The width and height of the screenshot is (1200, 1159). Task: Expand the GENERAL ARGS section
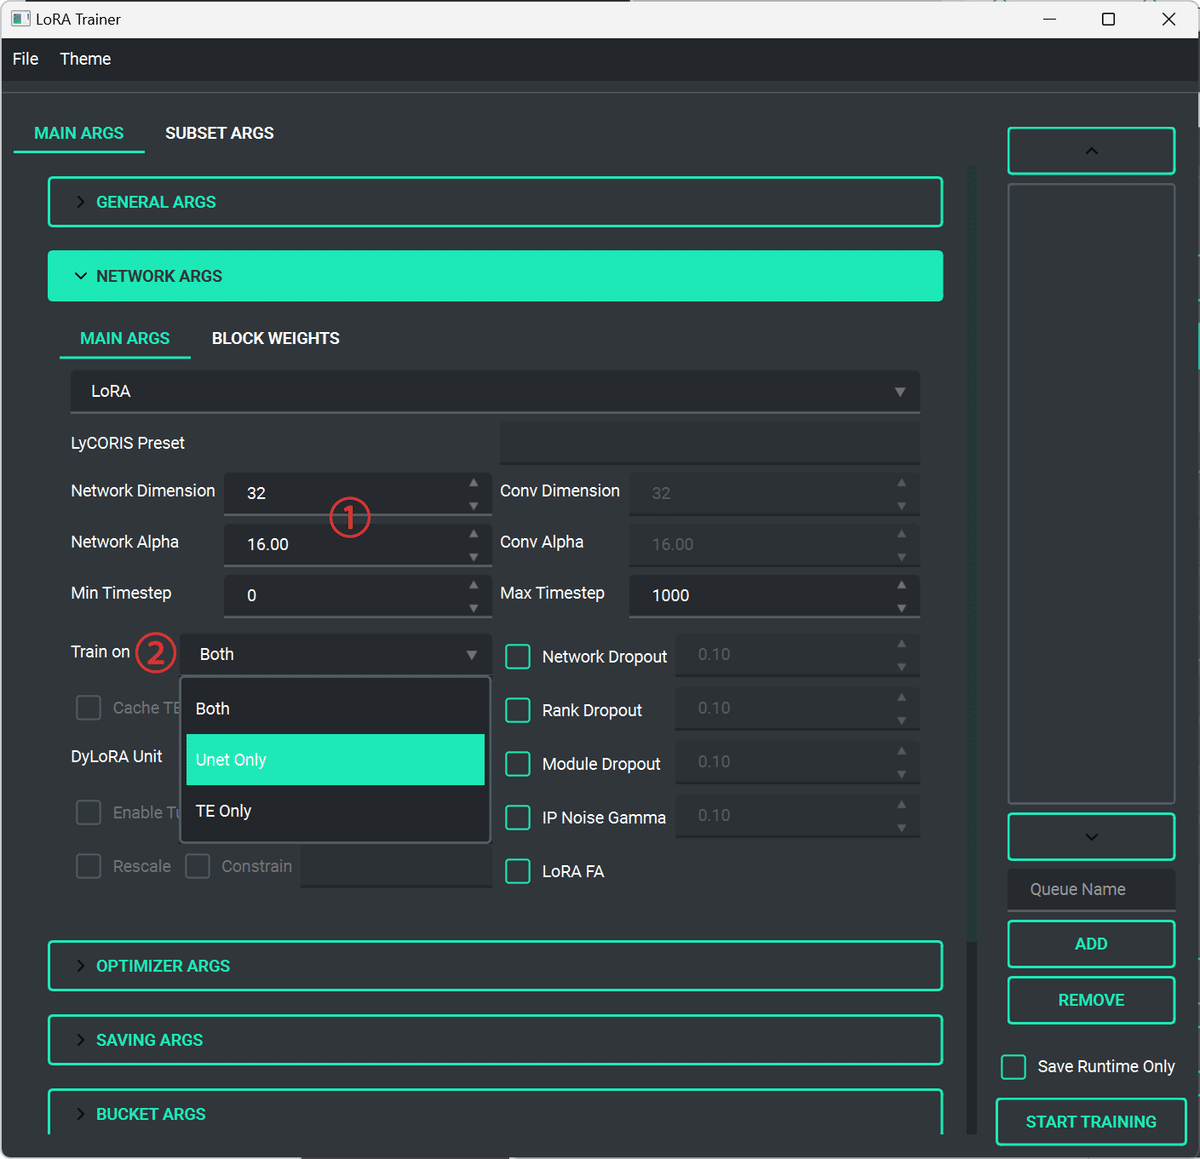495,201
